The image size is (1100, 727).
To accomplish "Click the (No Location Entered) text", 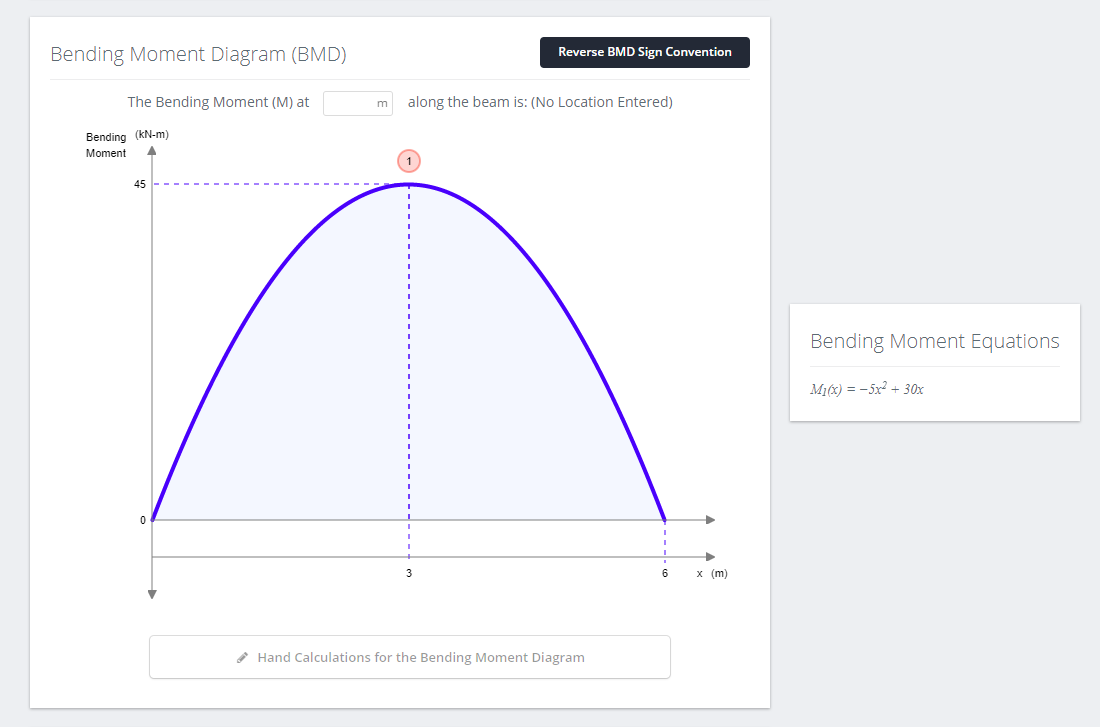I will [x=602, y=102].
